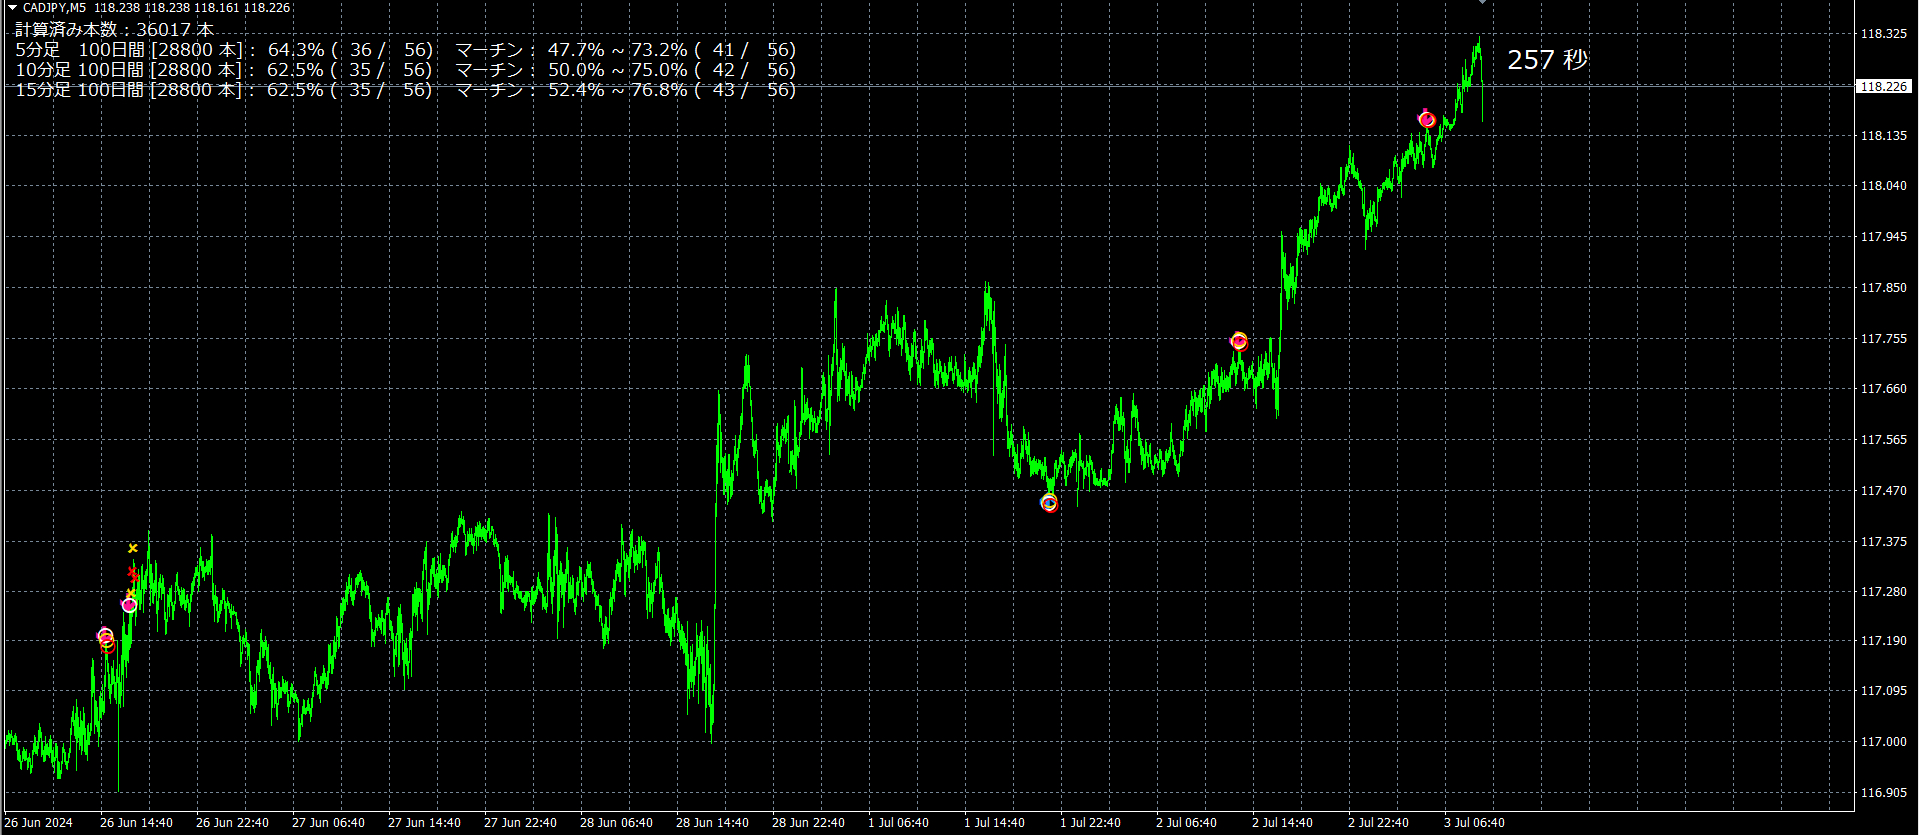Image resolution: width=1919 pixels, height=835 pixels.
Task: Click the 27 Jun 14:40 time label
Action: pyautogui.click(x=424, y=823)
